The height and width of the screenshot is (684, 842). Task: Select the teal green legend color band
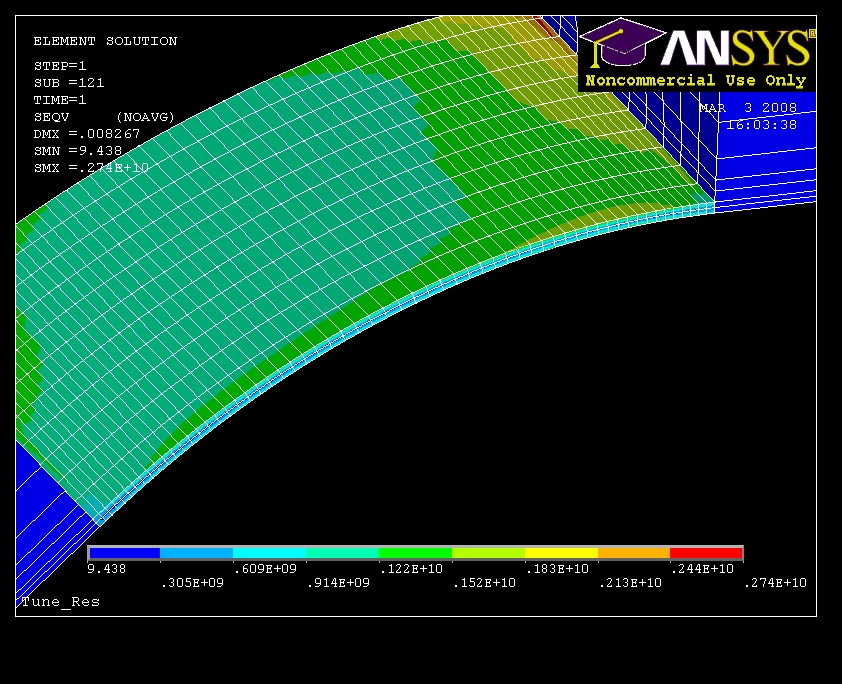tap(343, 553)
